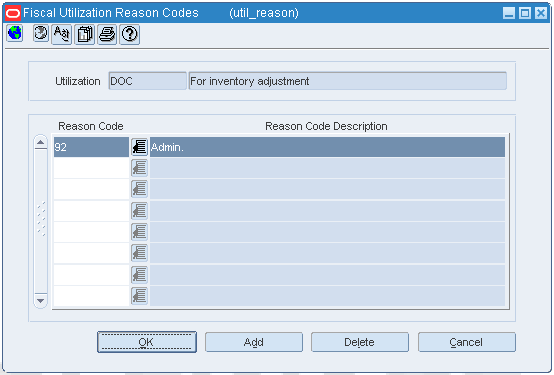Viewport: 554px width, 375px height.
Task: Click the Reason Code Description column header
Action: 326,126
